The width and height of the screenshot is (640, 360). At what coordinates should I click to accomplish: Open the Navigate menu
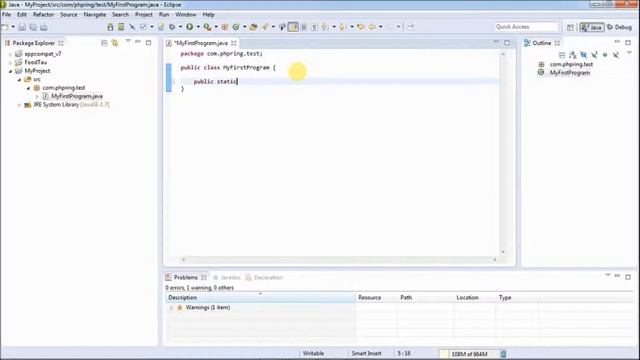pyautogui.click(x=95, y=14)
